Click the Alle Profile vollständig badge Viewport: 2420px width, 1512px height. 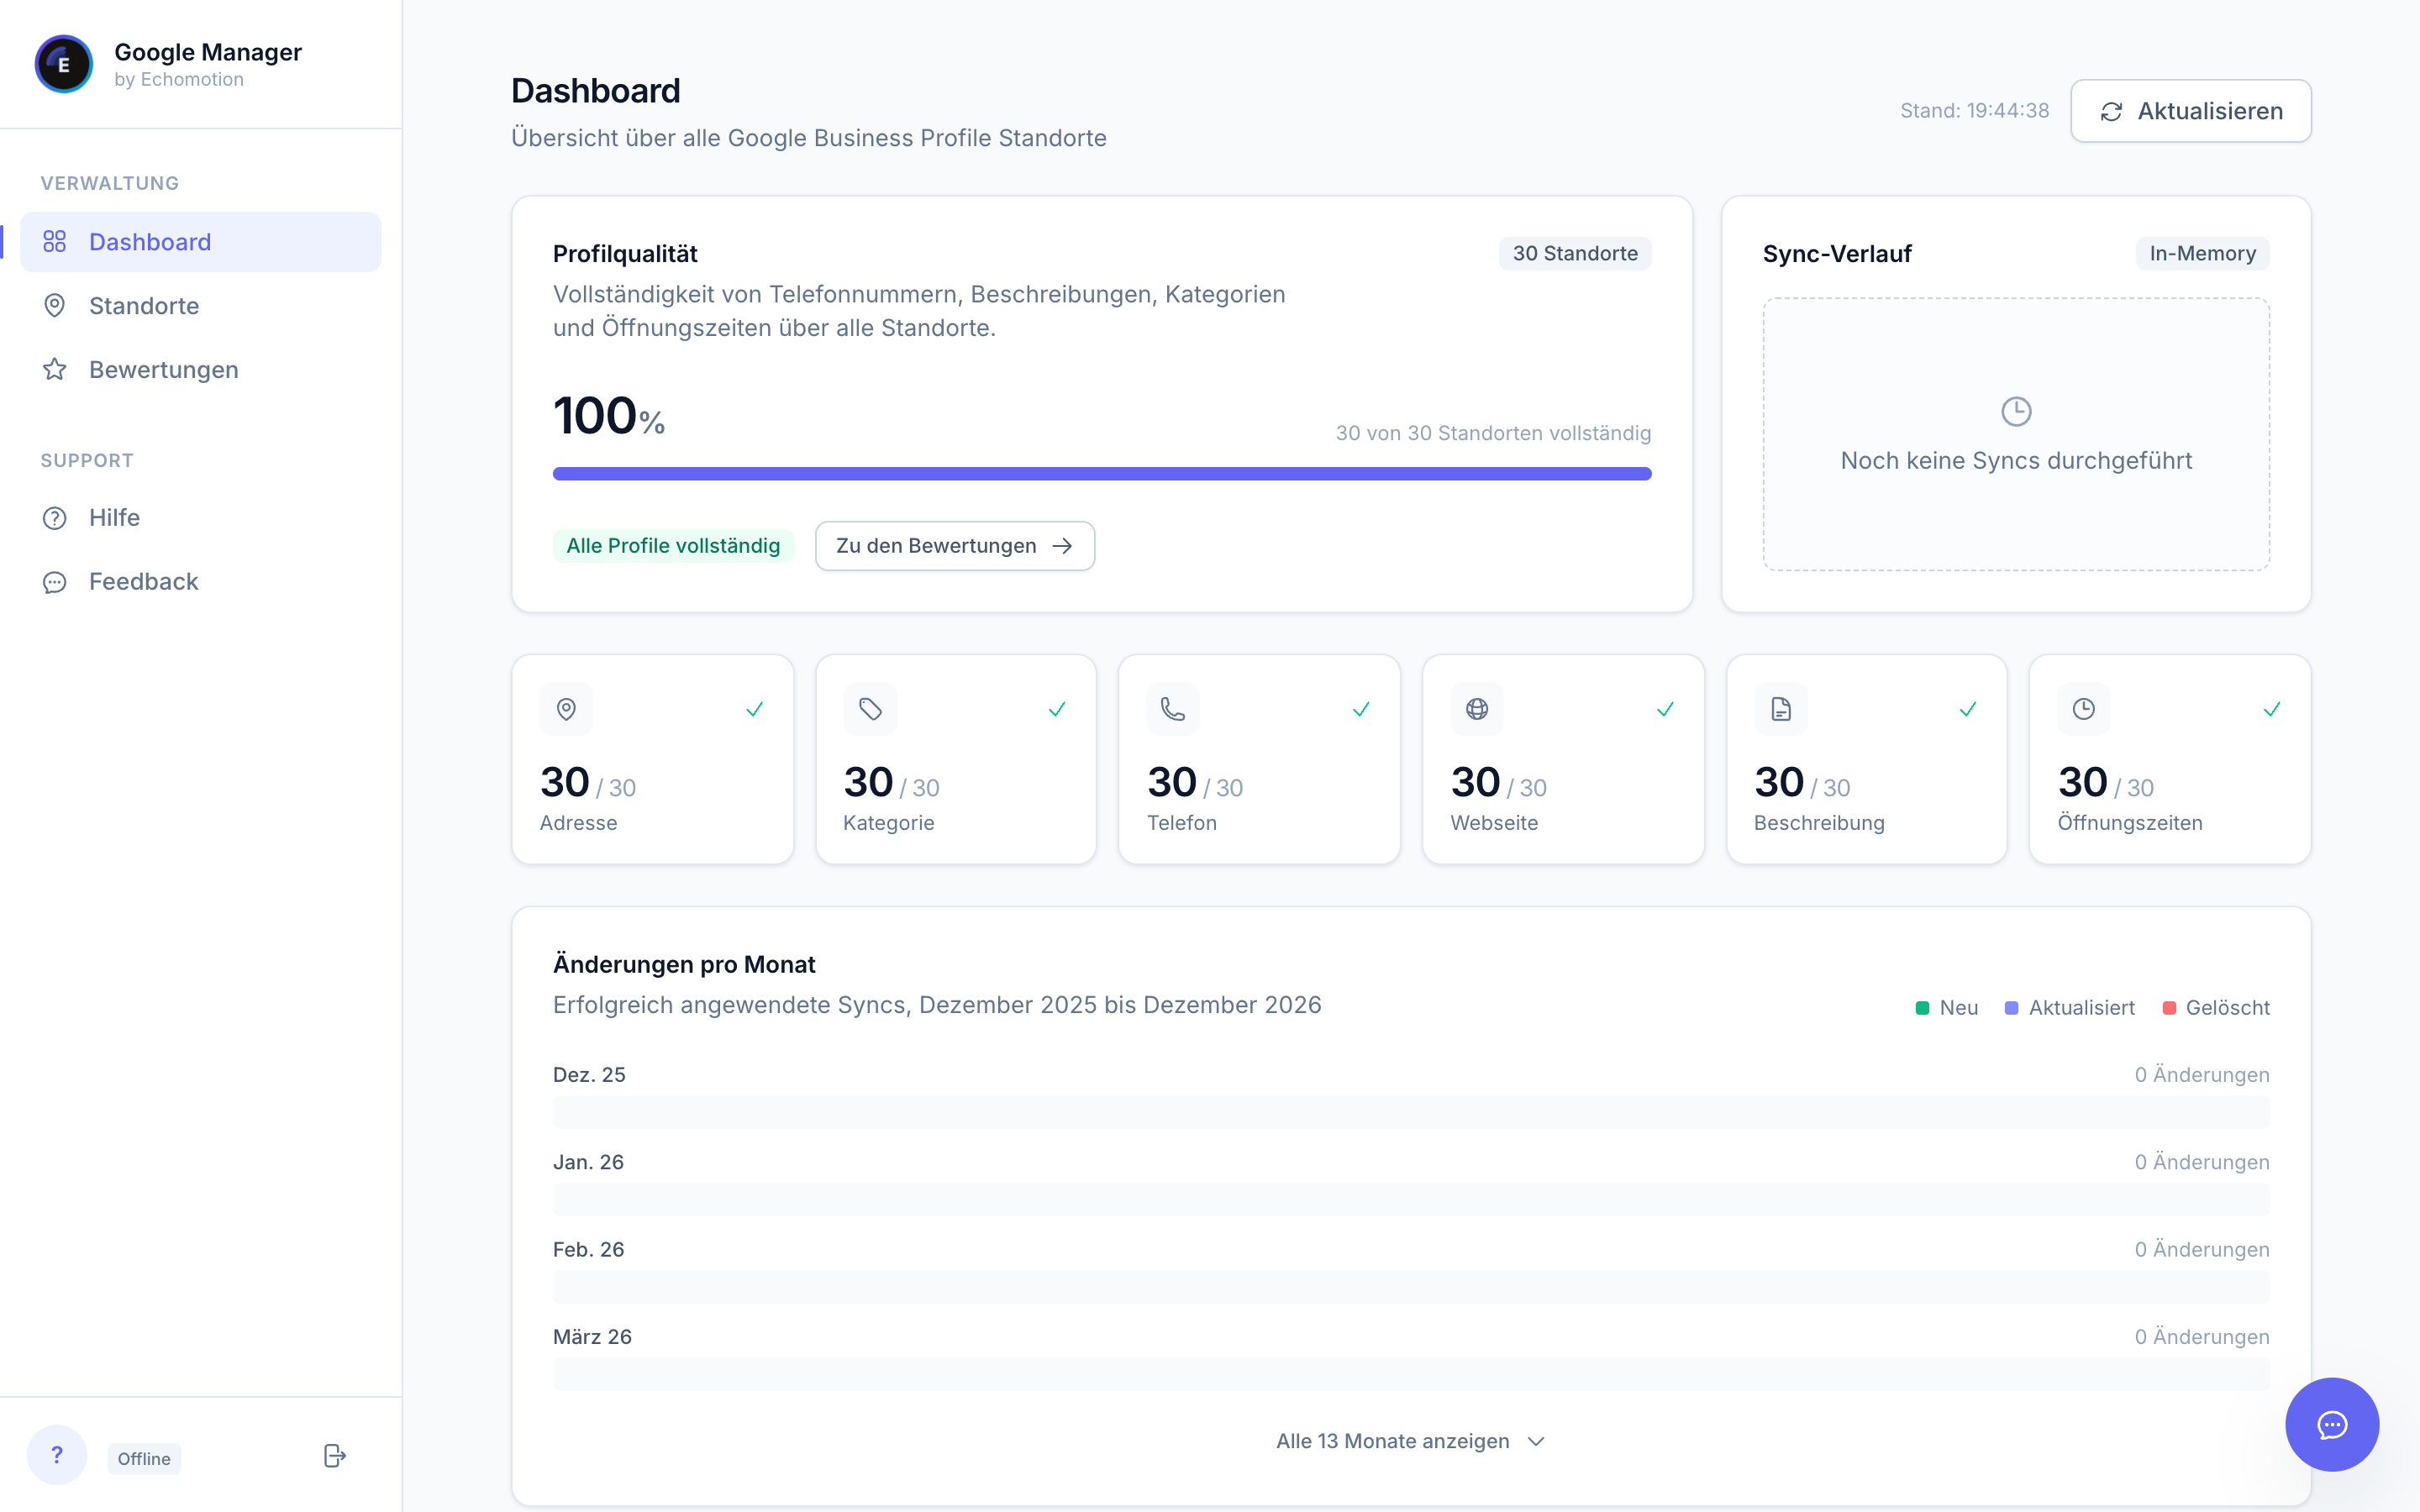click(673, 546)
